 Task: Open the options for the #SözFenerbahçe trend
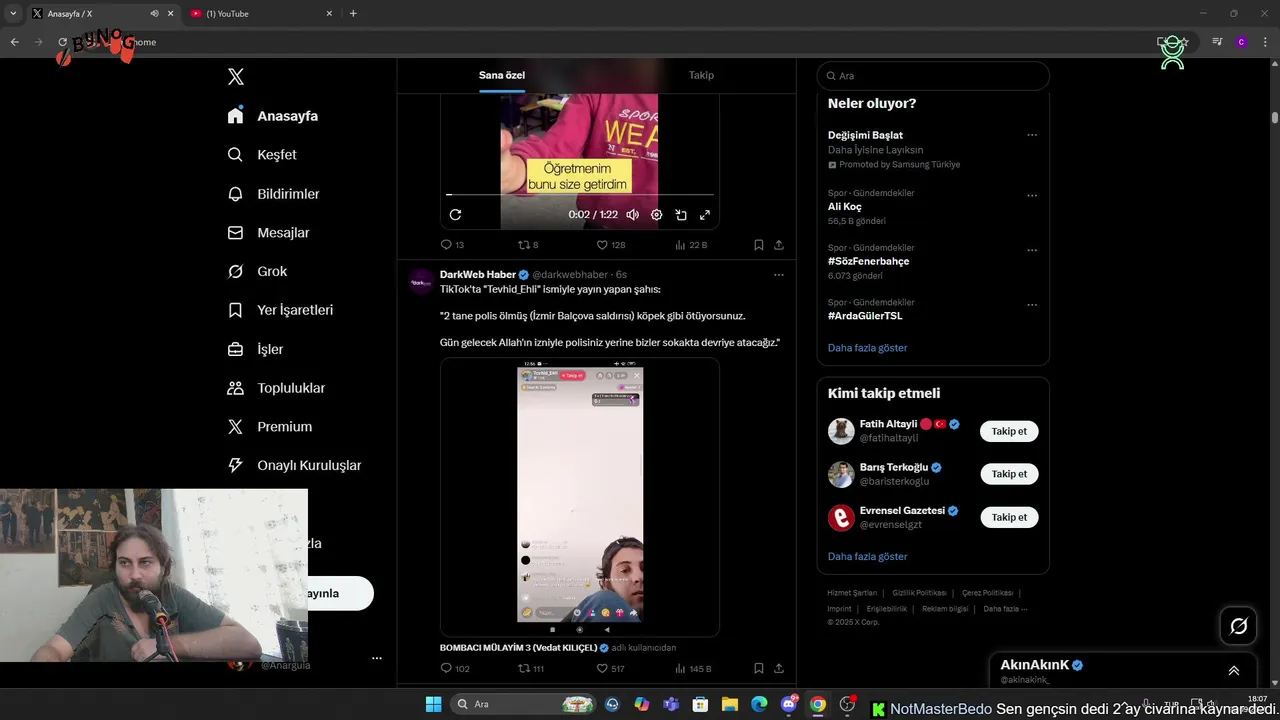pos(1032,251)
